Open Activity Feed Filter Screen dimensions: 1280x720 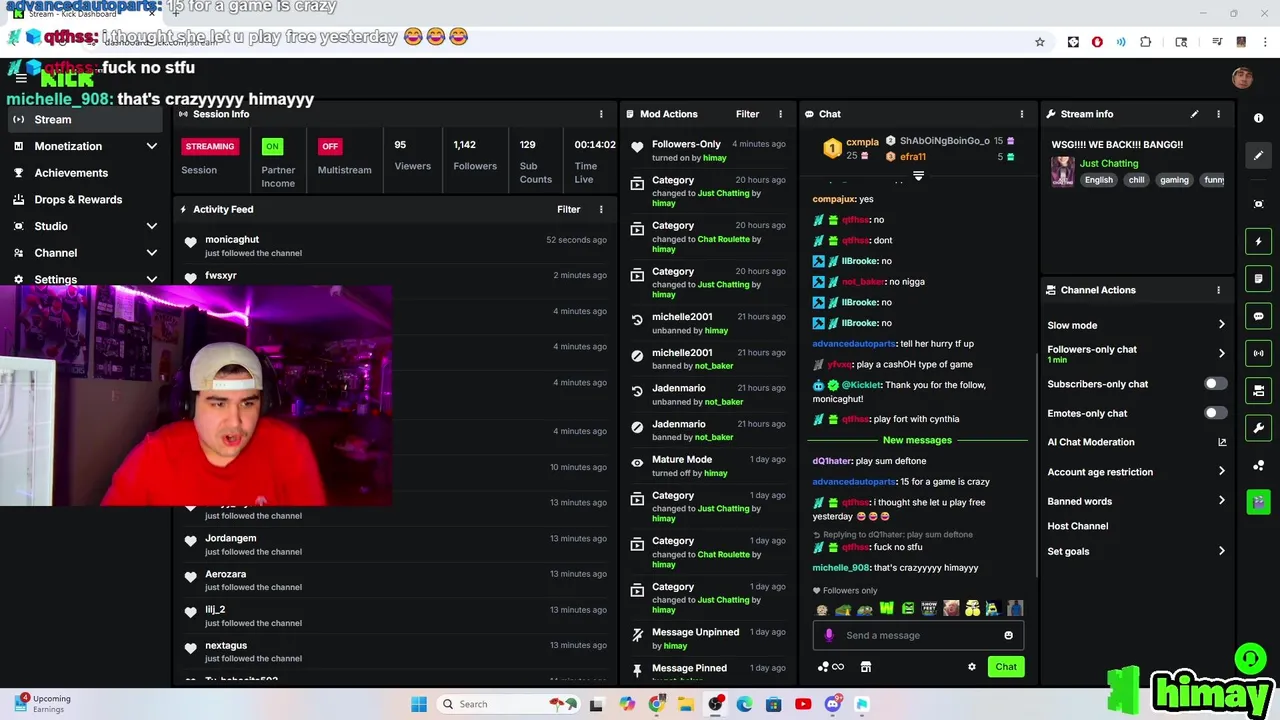tap(568, 209)
